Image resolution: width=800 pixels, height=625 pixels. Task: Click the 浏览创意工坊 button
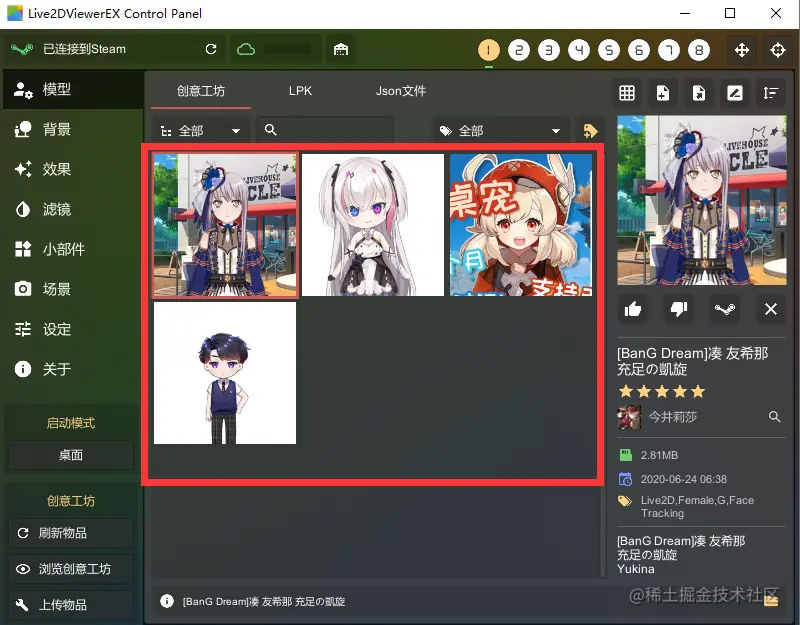71,569
